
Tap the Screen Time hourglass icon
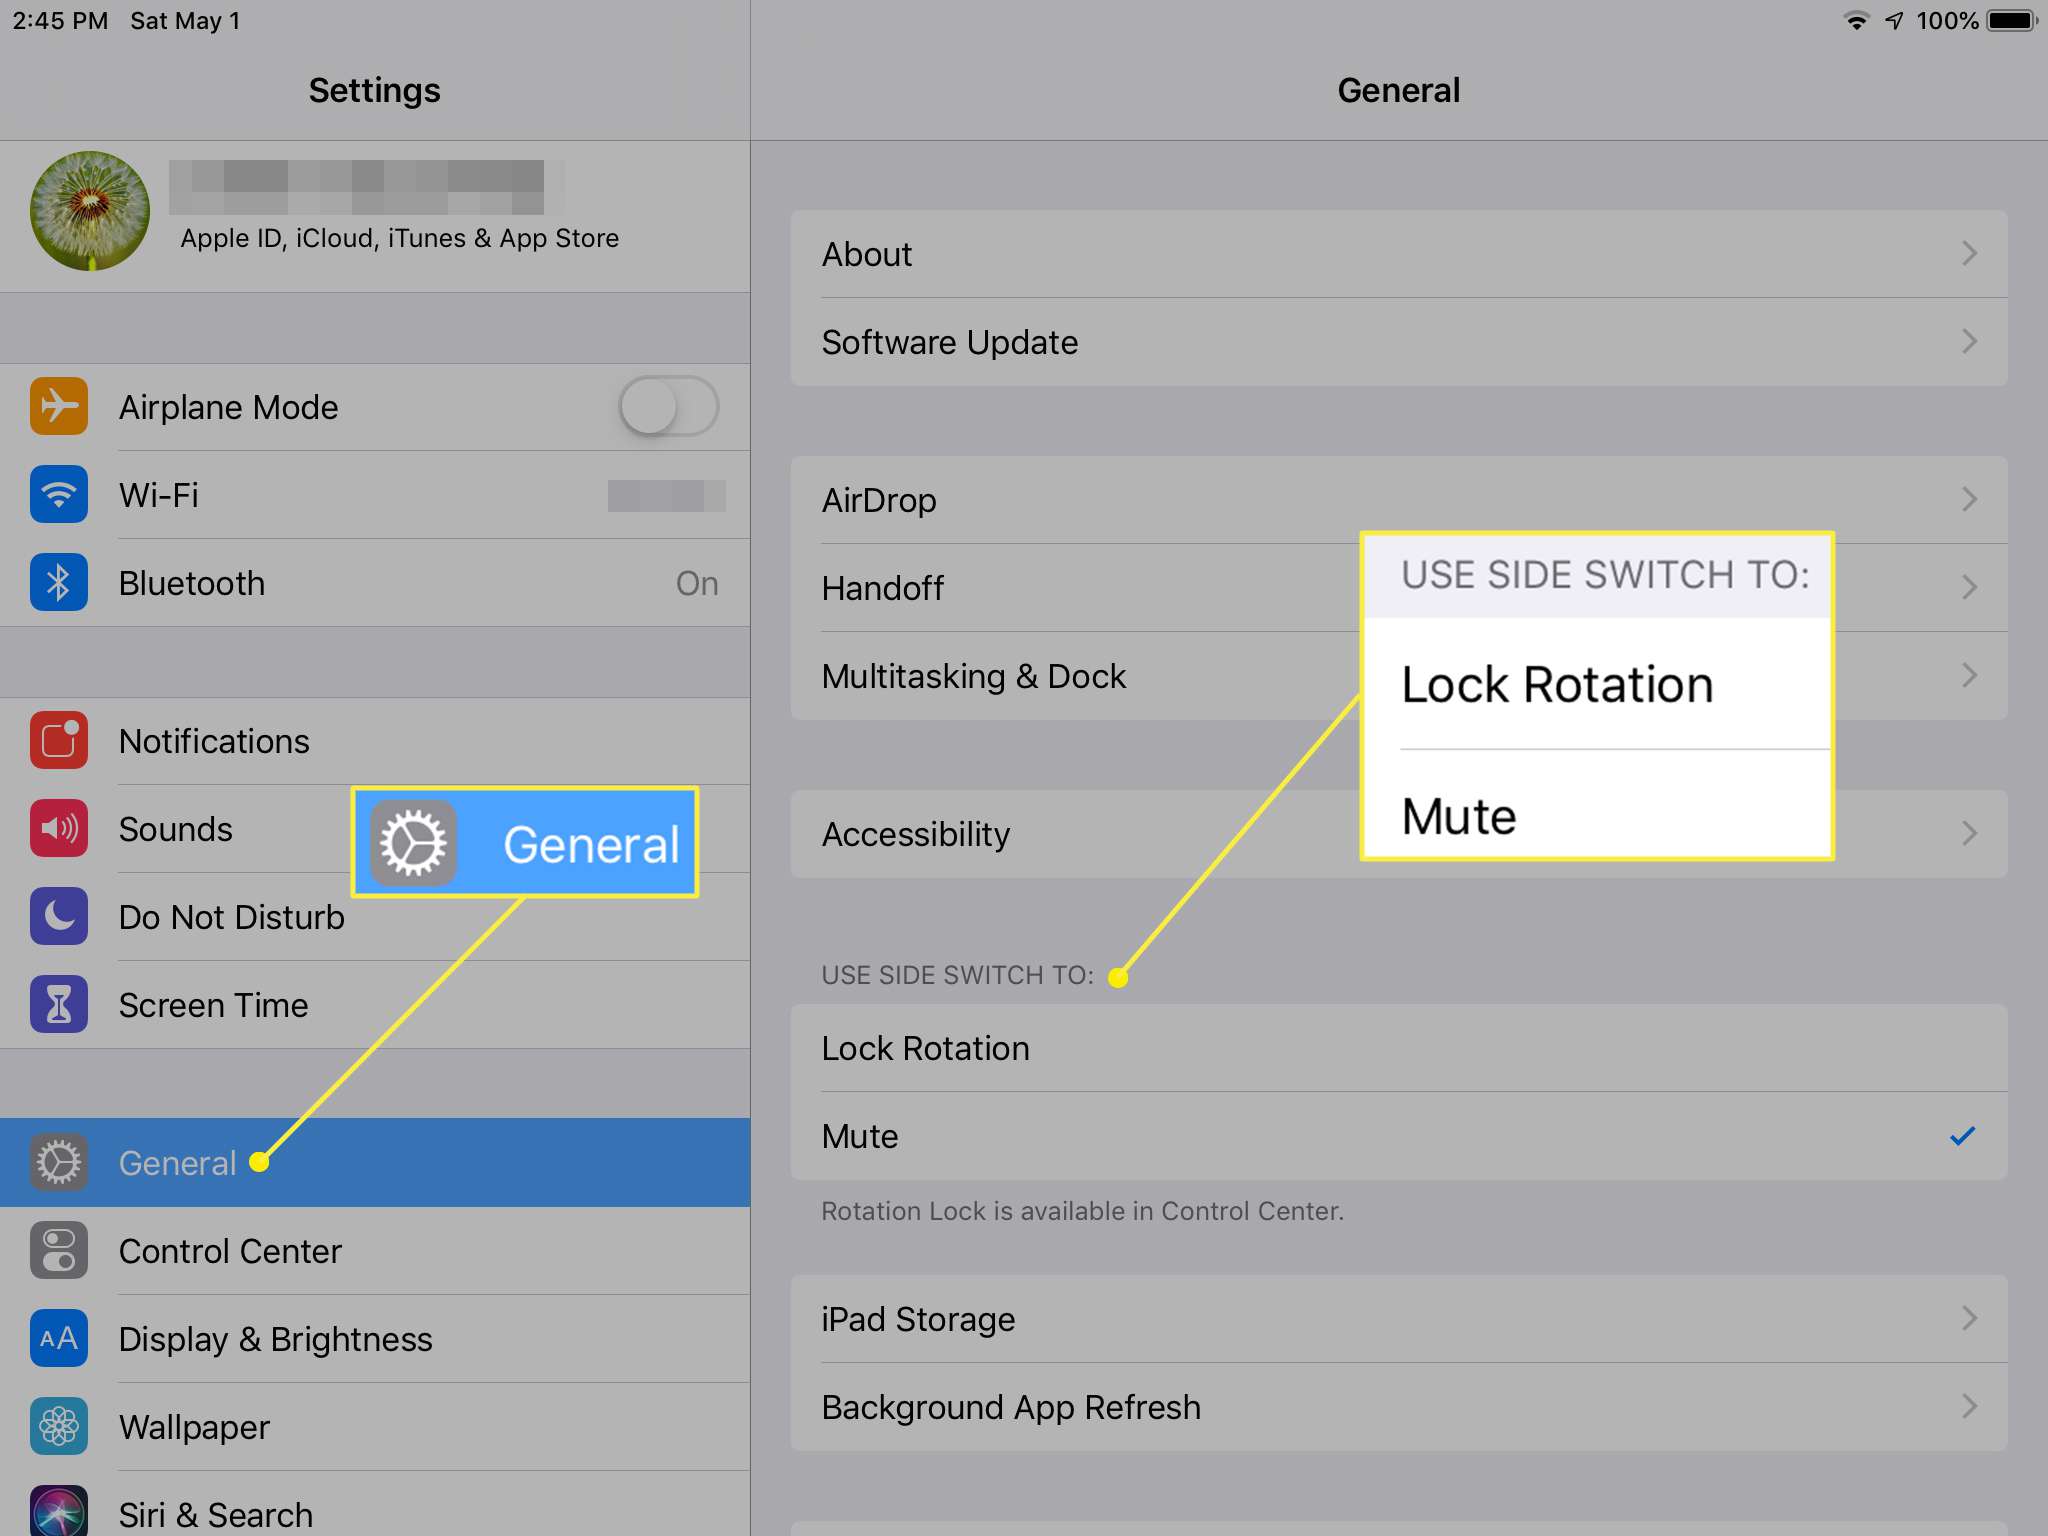coord(56,1004)
